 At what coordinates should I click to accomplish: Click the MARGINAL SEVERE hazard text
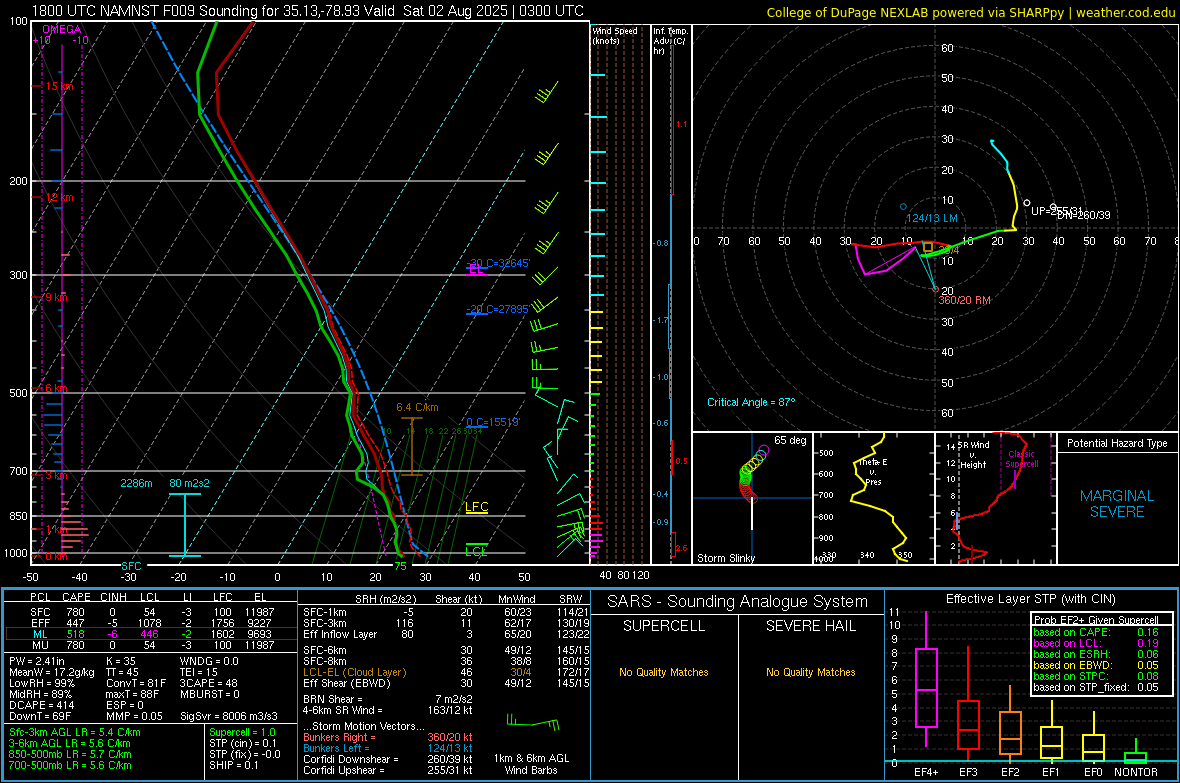[1117, 504]
